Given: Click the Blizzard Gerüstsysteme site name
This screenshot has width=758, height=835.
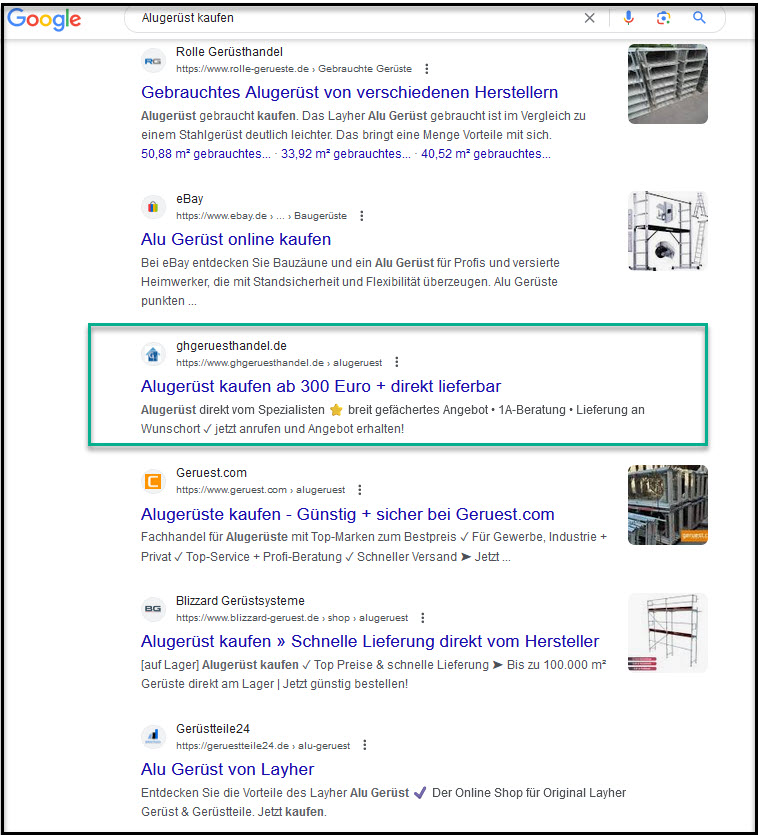Looking at the screenshot, I should click(x=240, y=601).
